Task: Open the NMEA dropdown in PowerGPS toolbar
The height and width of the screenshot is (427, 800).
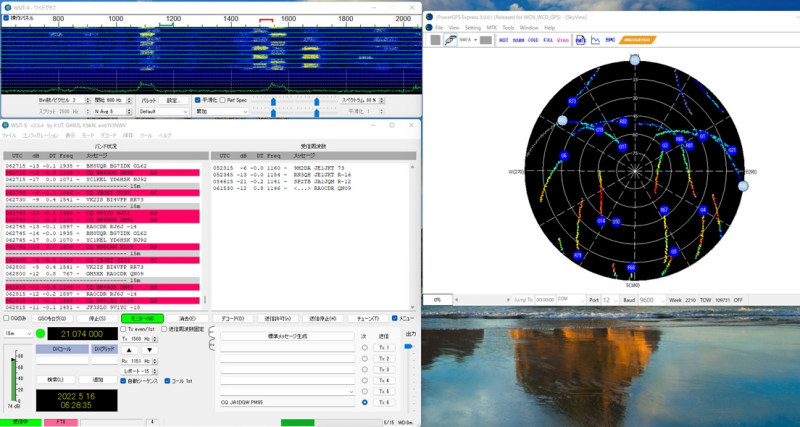Action: click(468, 40)
